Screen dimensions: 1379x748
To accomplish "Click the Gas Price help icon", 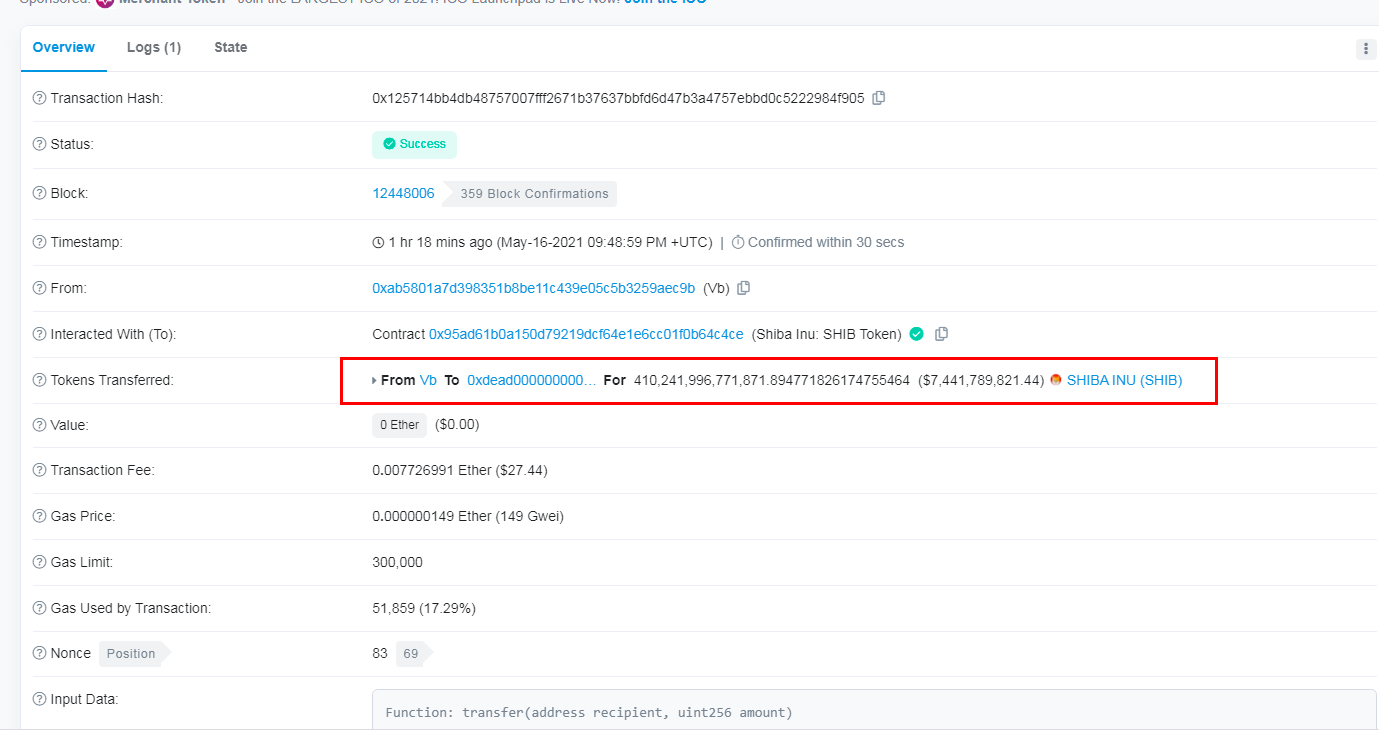I will pos(39,516).
